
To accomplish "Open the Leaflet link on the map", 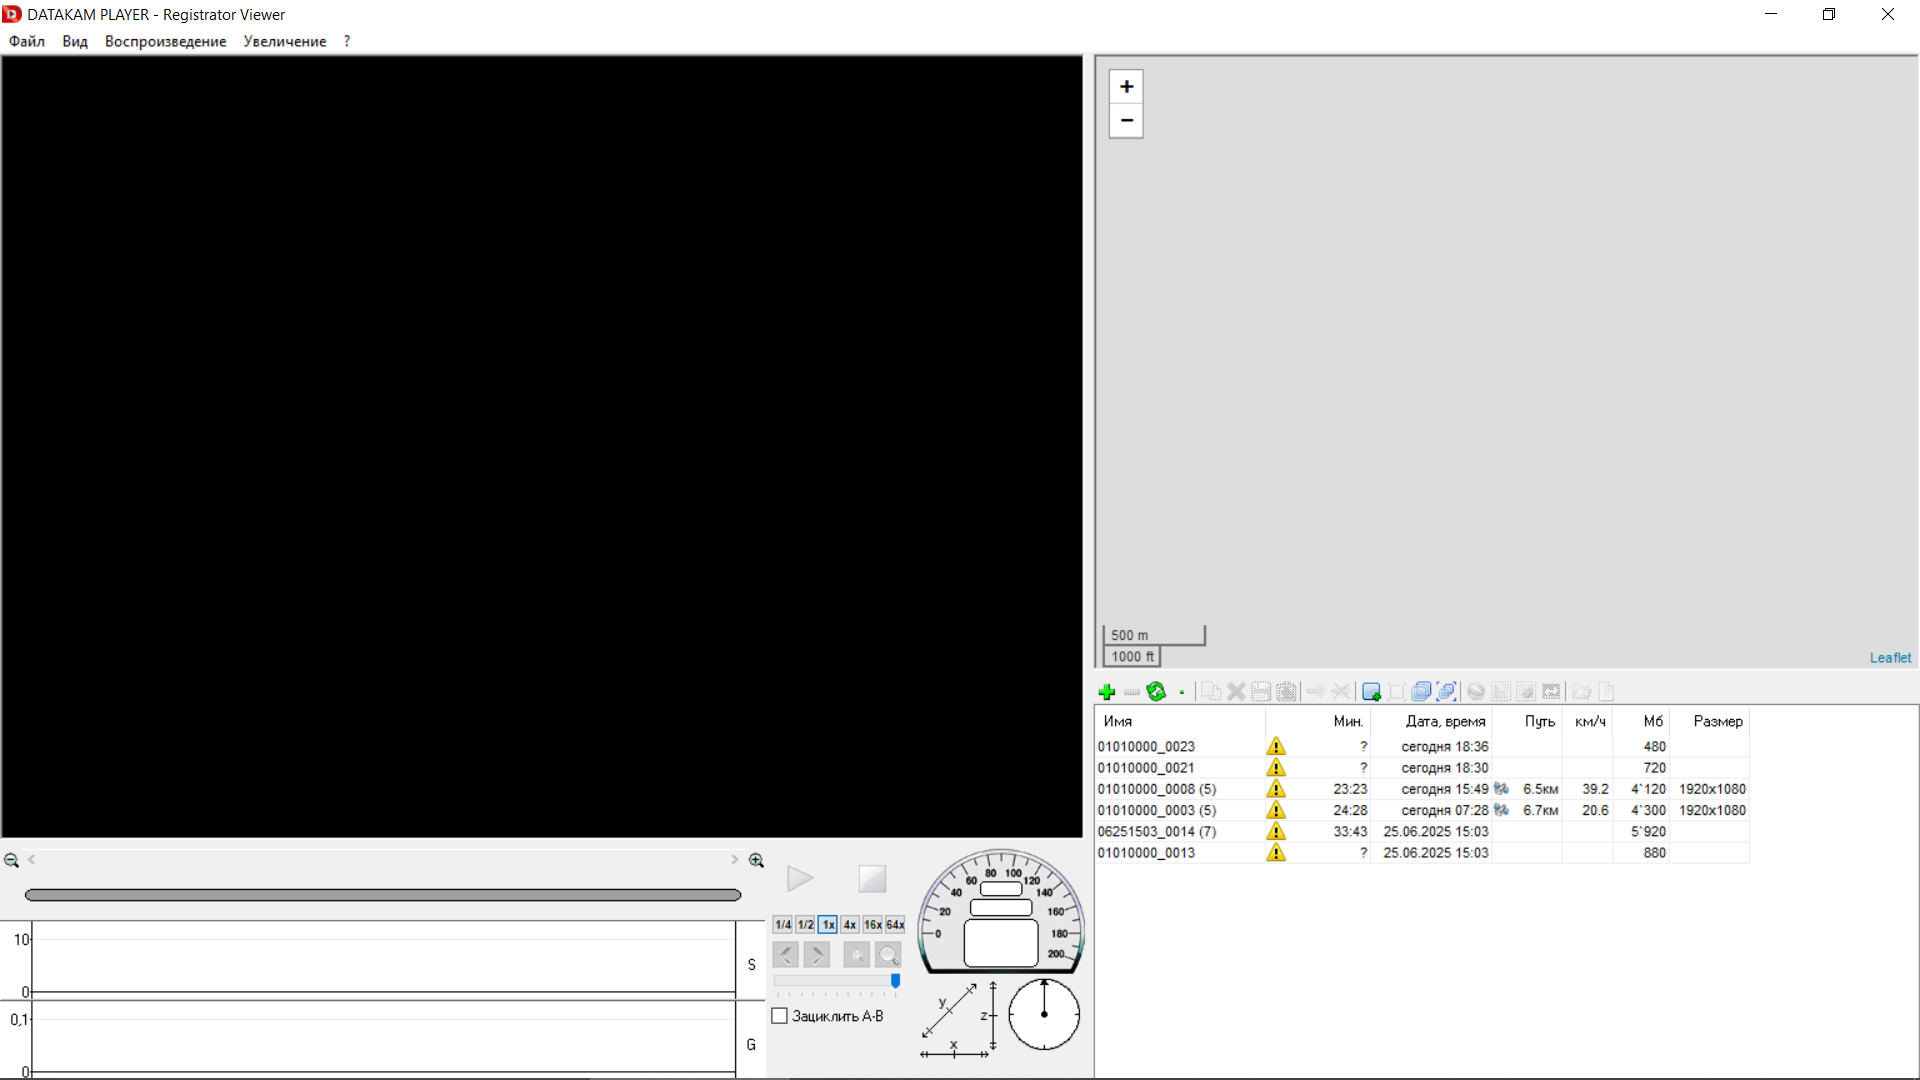I will pos(1890,658).
